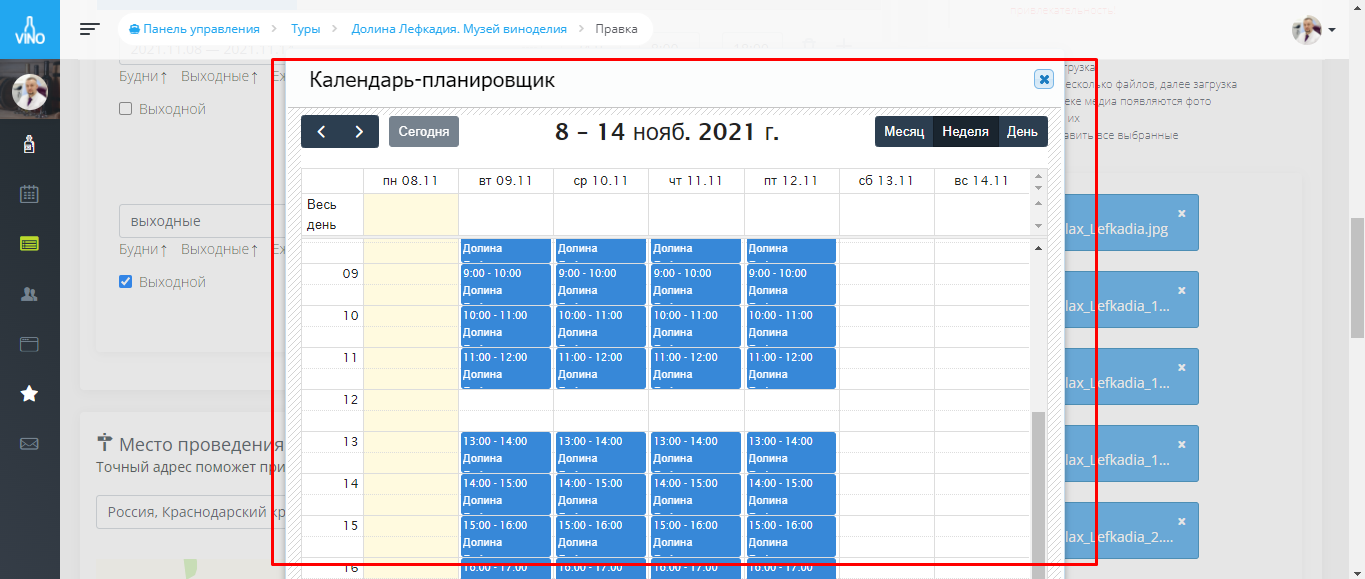Uncheck the checked Выходной checkbox

(x=126, y=282)
